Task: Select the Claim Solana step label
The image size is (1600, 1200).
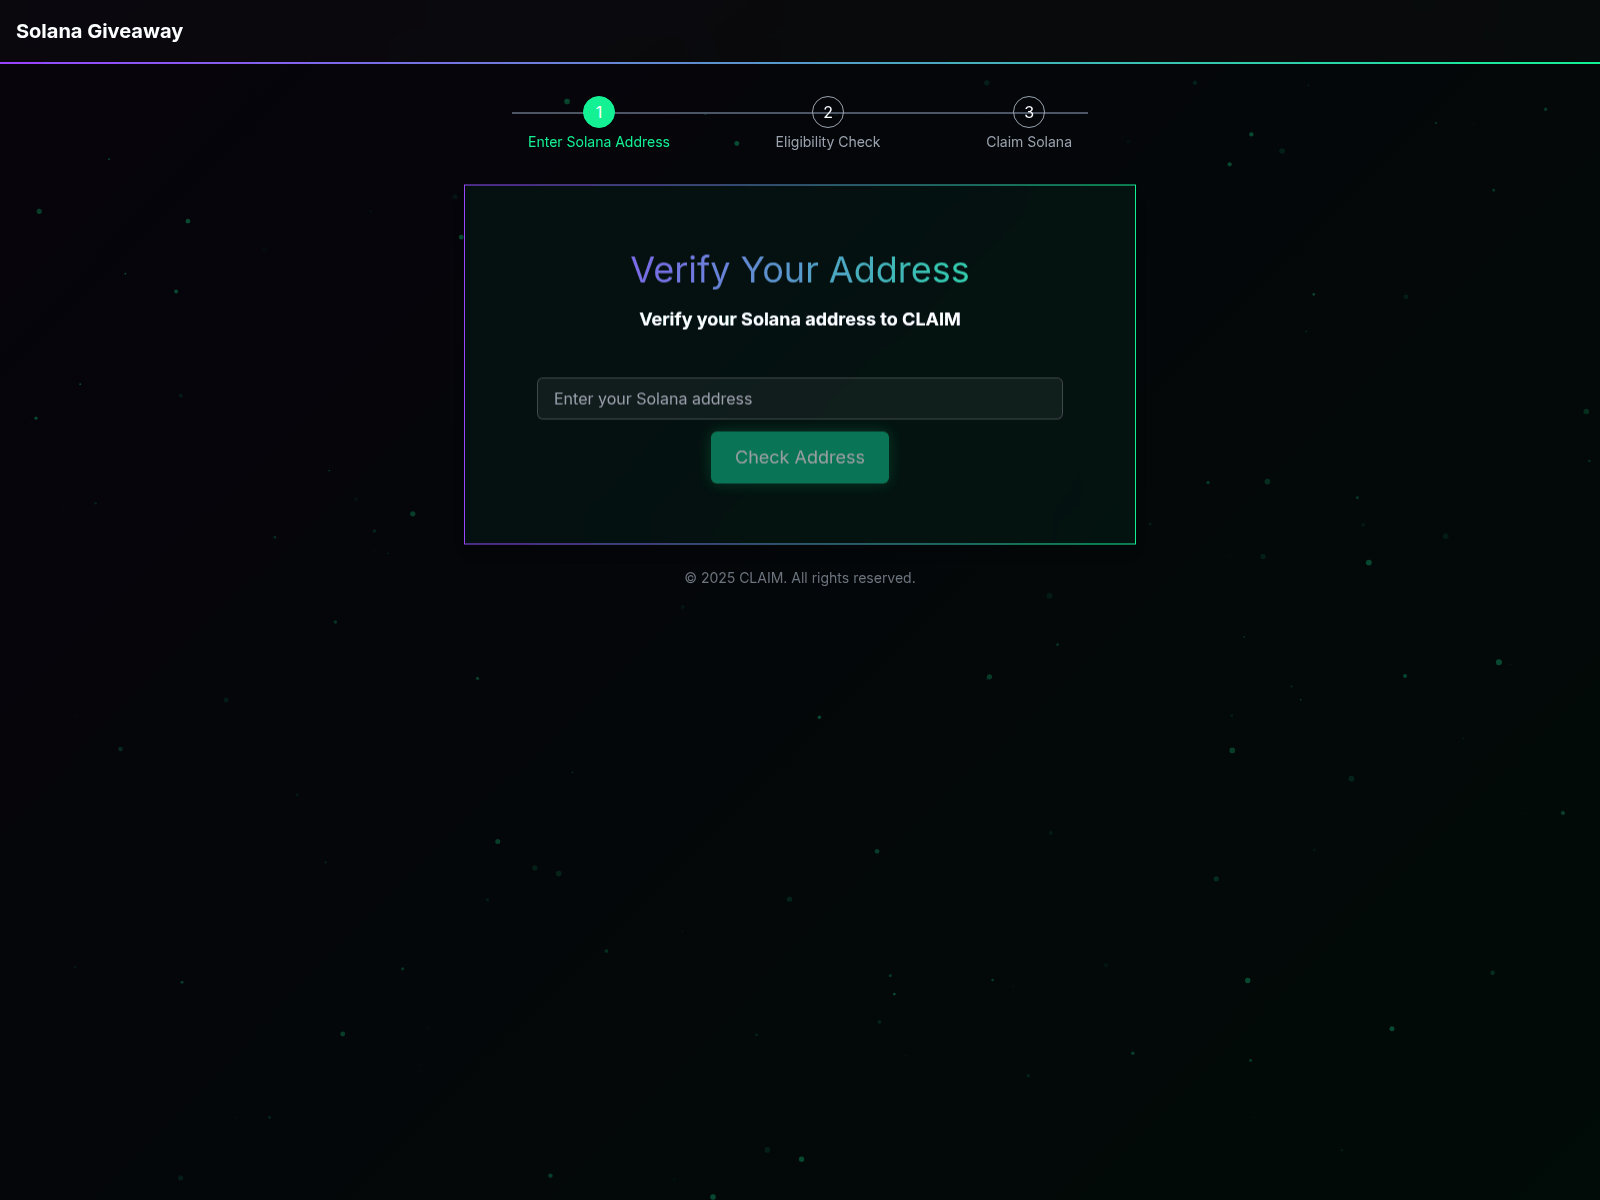Action: click(1028, 142)
